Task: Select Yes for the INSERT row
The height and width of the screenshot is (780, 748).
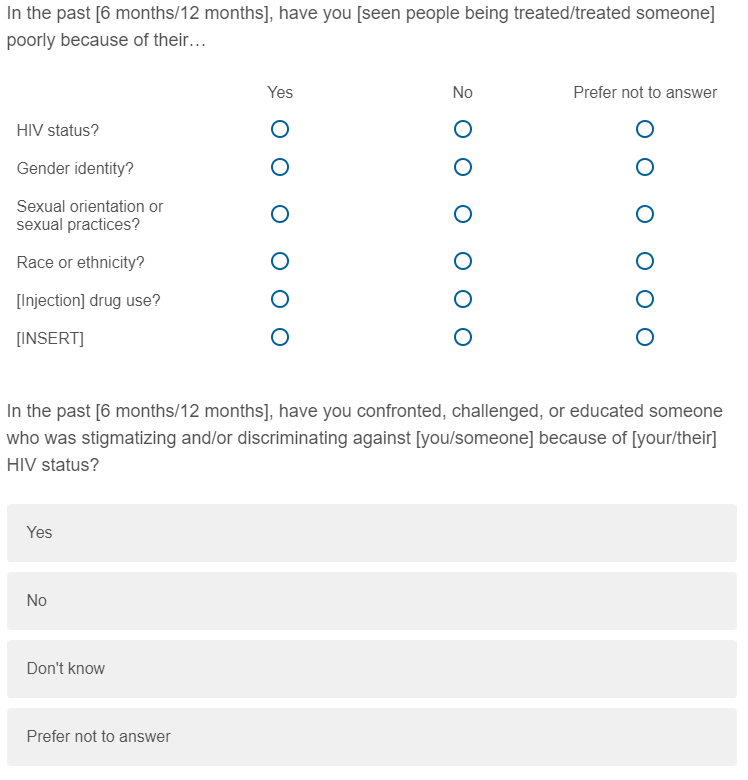Action: [x=280, y=337]
